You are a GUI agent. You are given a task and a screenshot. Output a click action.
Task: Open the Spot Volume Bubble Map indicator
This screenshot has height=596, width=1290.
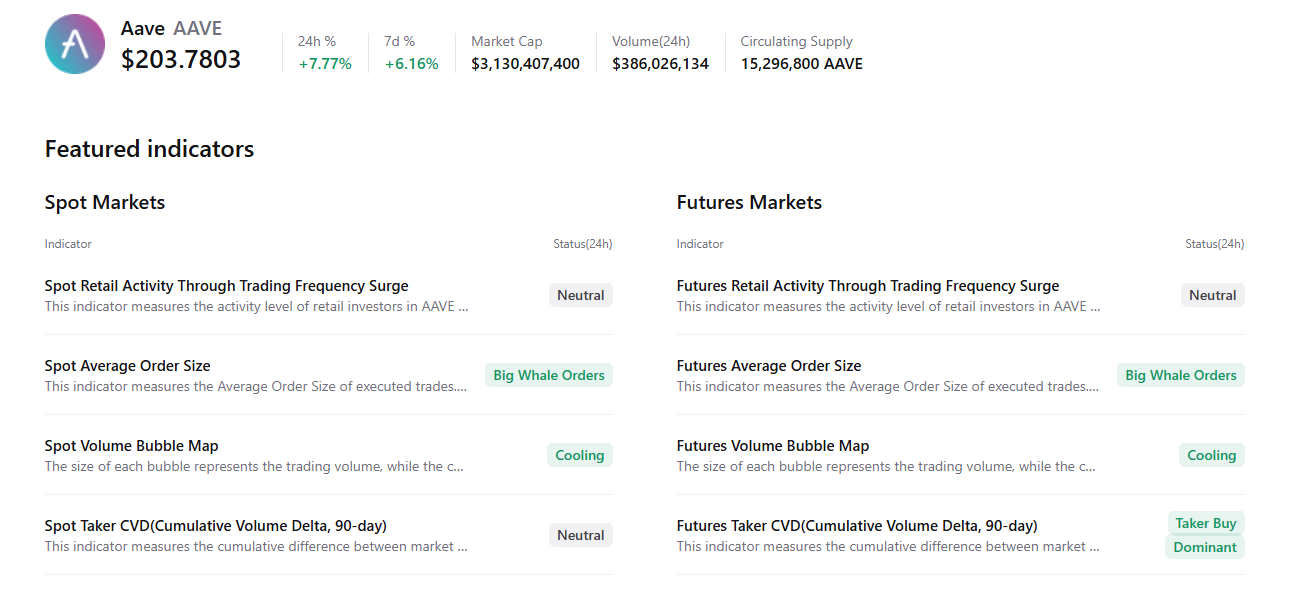click(131, 445)
